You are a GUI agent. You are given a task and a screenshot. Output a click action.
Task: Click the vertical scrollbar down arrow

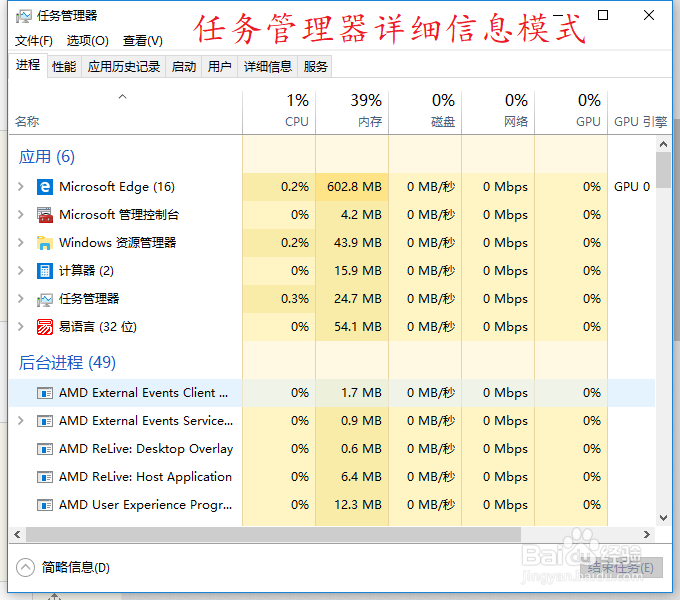click(663, 518)
